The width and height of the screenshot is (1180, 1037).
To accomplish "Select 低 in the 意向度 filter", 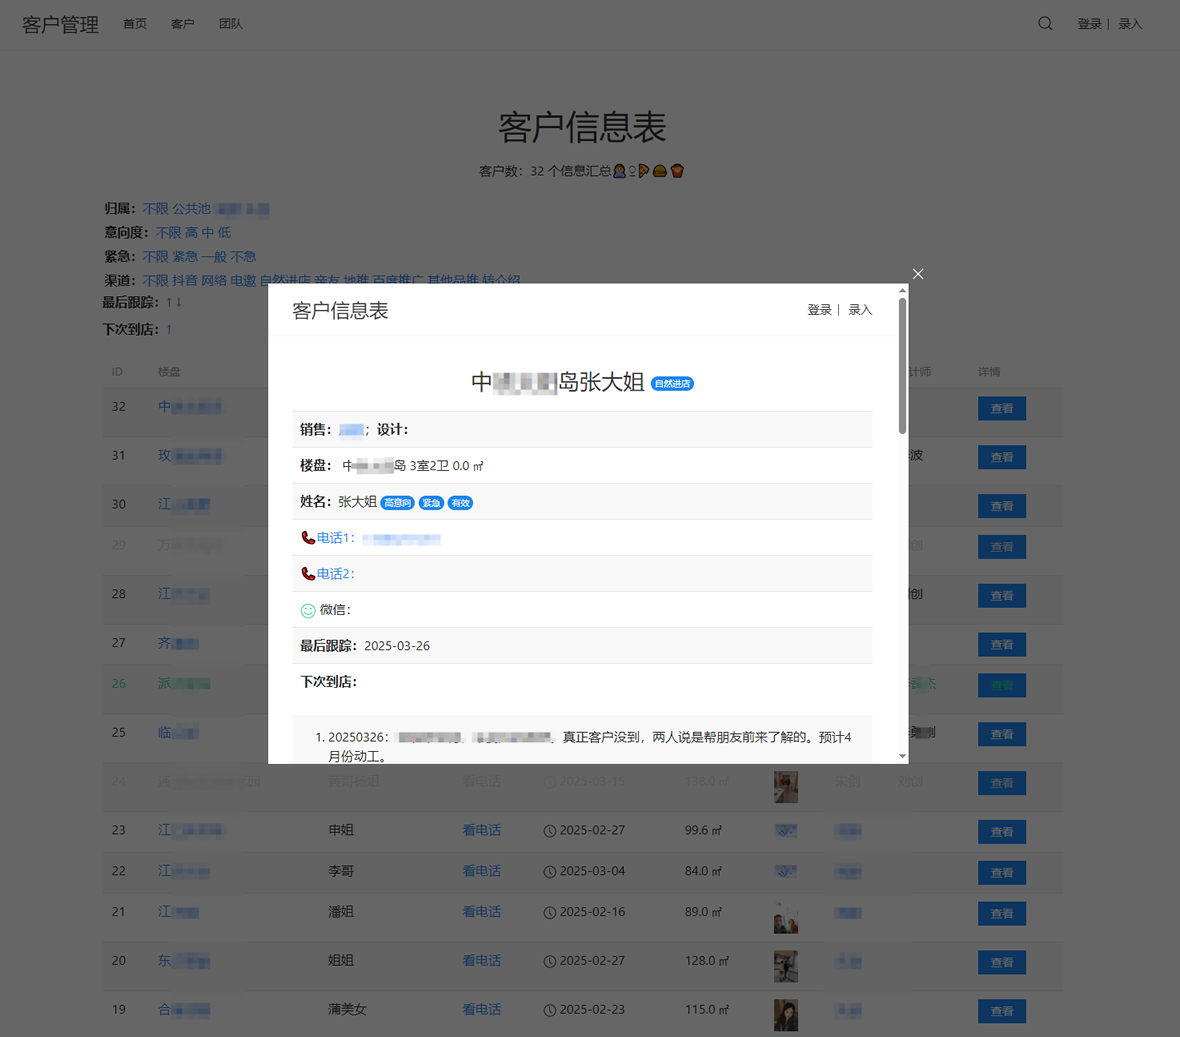I will tap(224, 233).
